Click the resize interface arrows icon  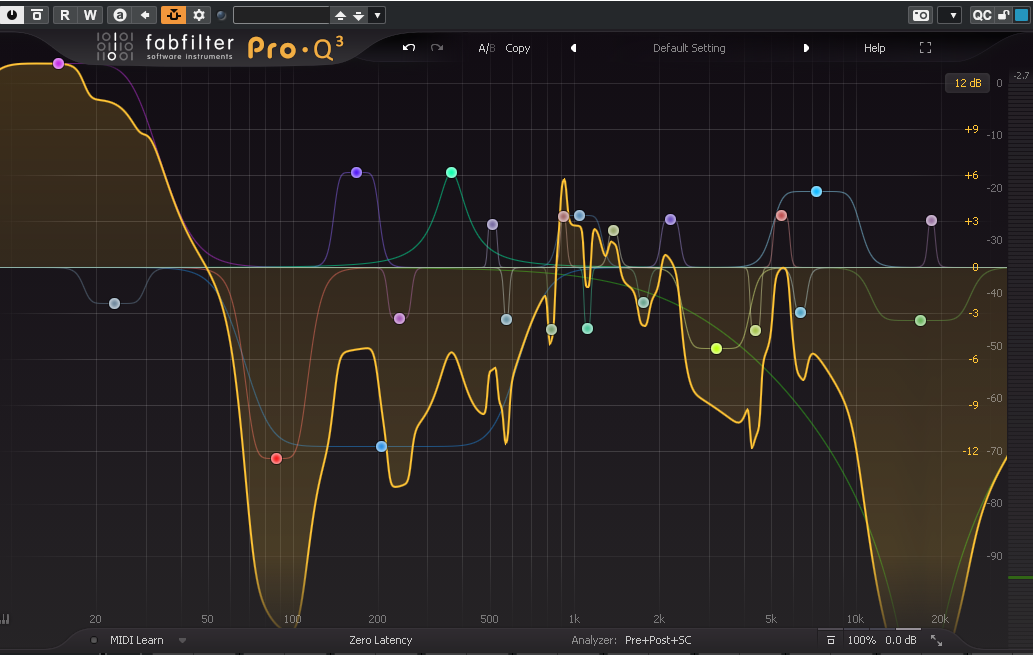pos(936,640)
